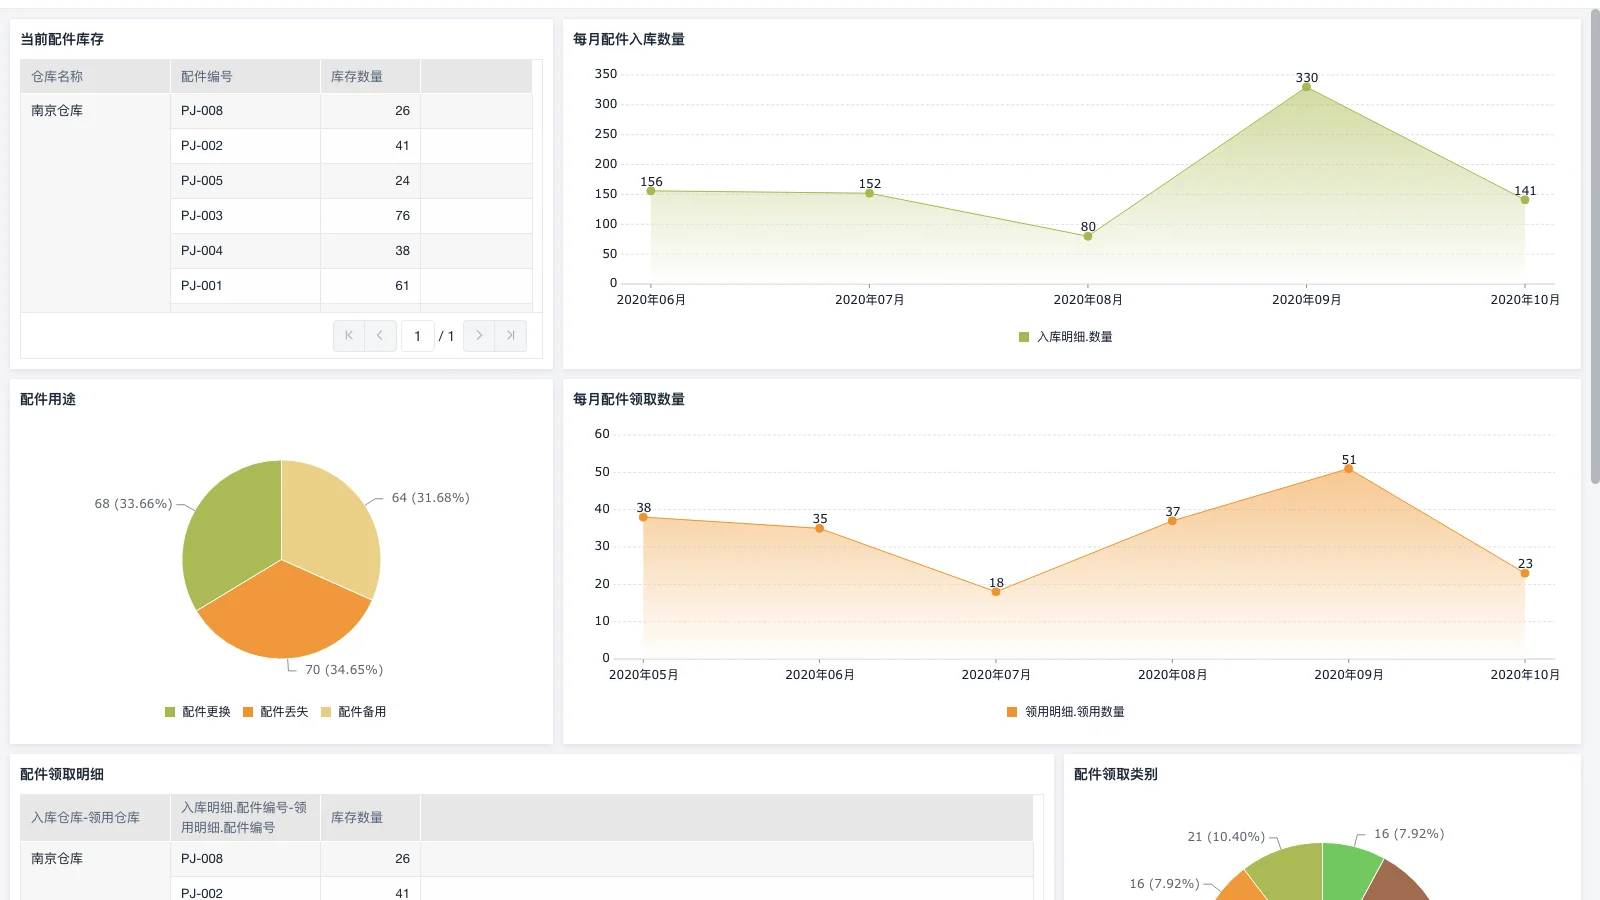
Task: Click 南京仓库 cell in 配件领取明细 table
Action: click(x=95, y=870)
